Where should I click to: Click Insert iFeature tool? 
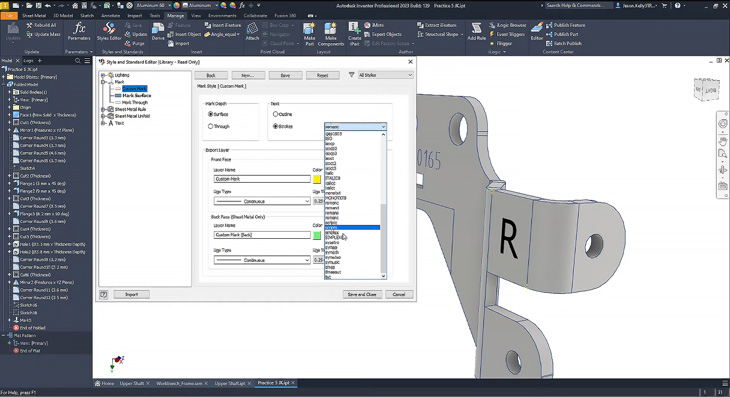223,25
